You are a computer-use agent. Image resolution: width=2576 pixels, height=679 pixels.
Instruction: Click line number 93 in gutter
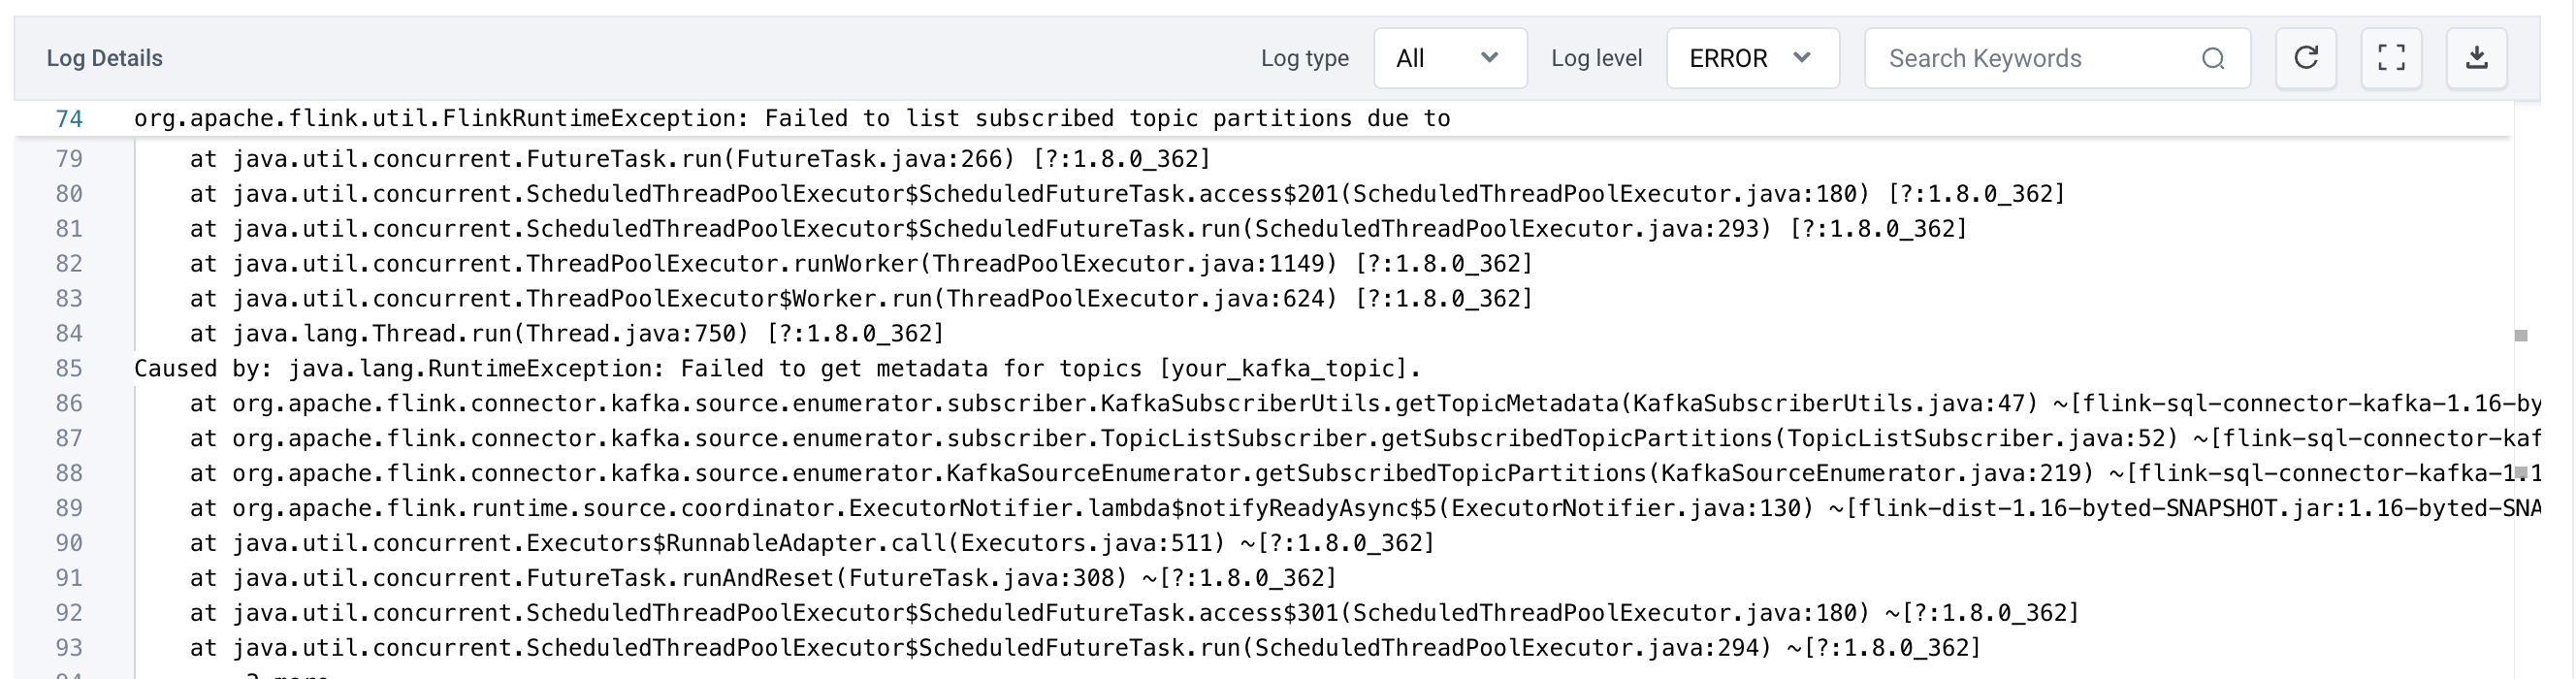tap(69, 649)
